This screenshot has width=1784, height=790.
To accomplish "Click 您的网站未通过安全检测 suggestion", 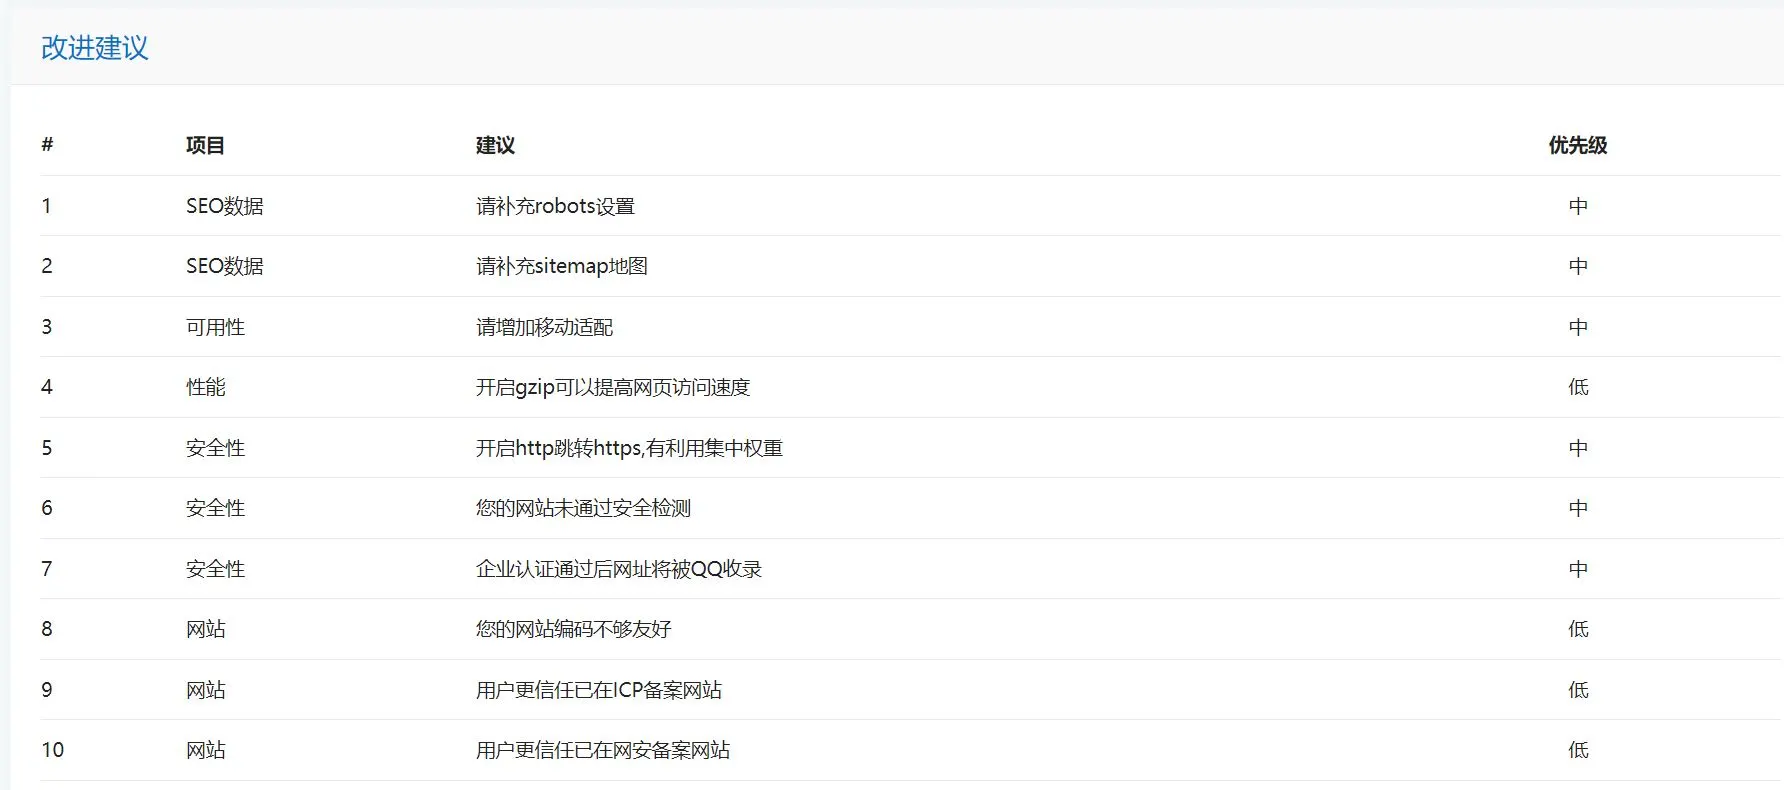I will tap(583, 508).
